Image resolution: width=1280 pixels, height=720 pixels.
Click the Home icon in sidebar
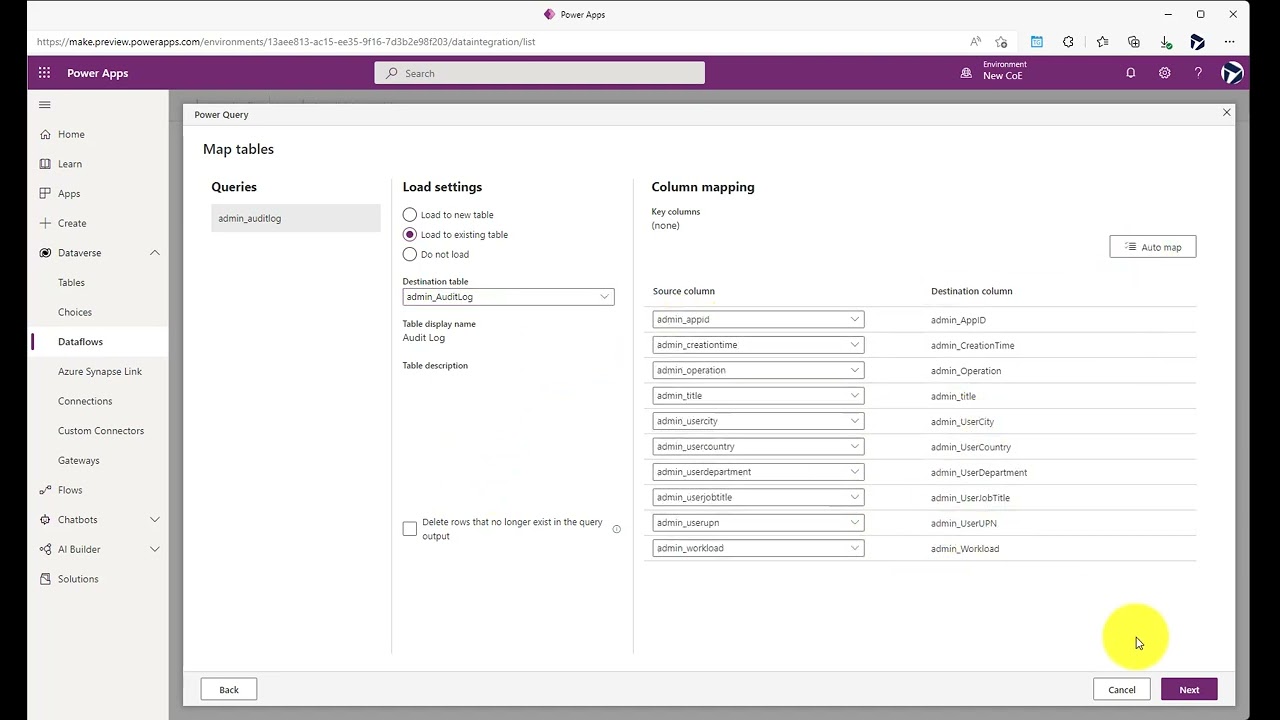pyautogui.click(x=45, y=134)
